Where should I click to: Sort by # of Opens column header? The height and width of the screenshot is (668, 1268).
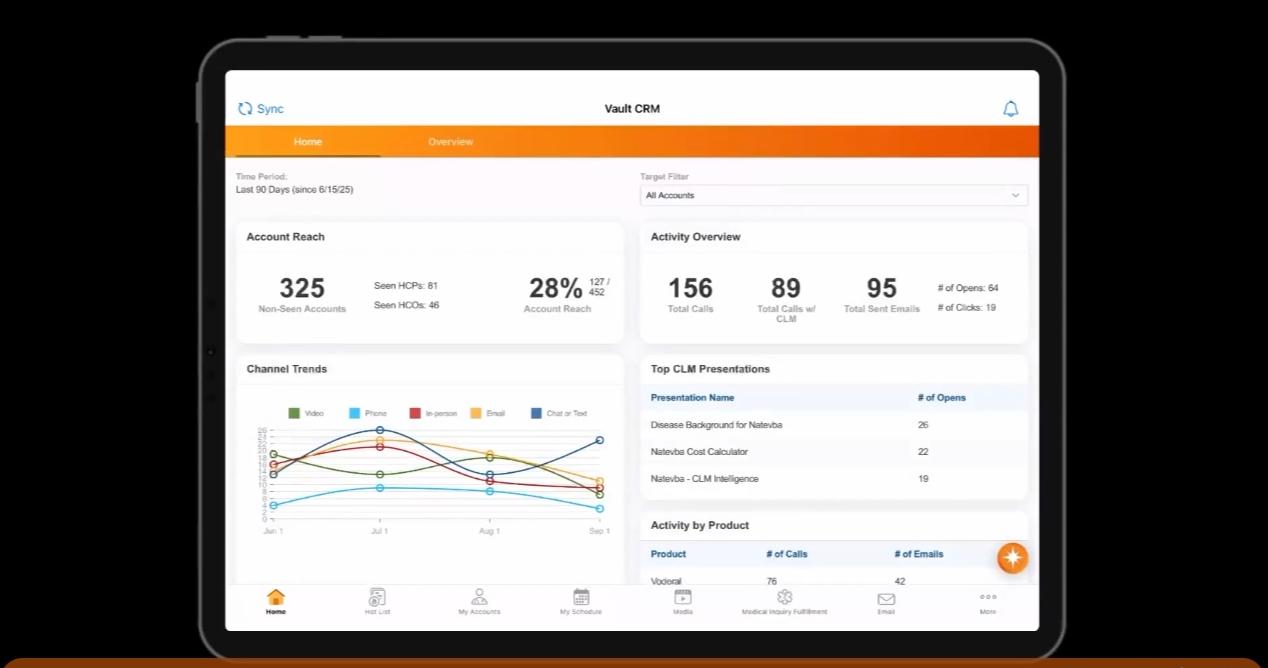[941, 398]
